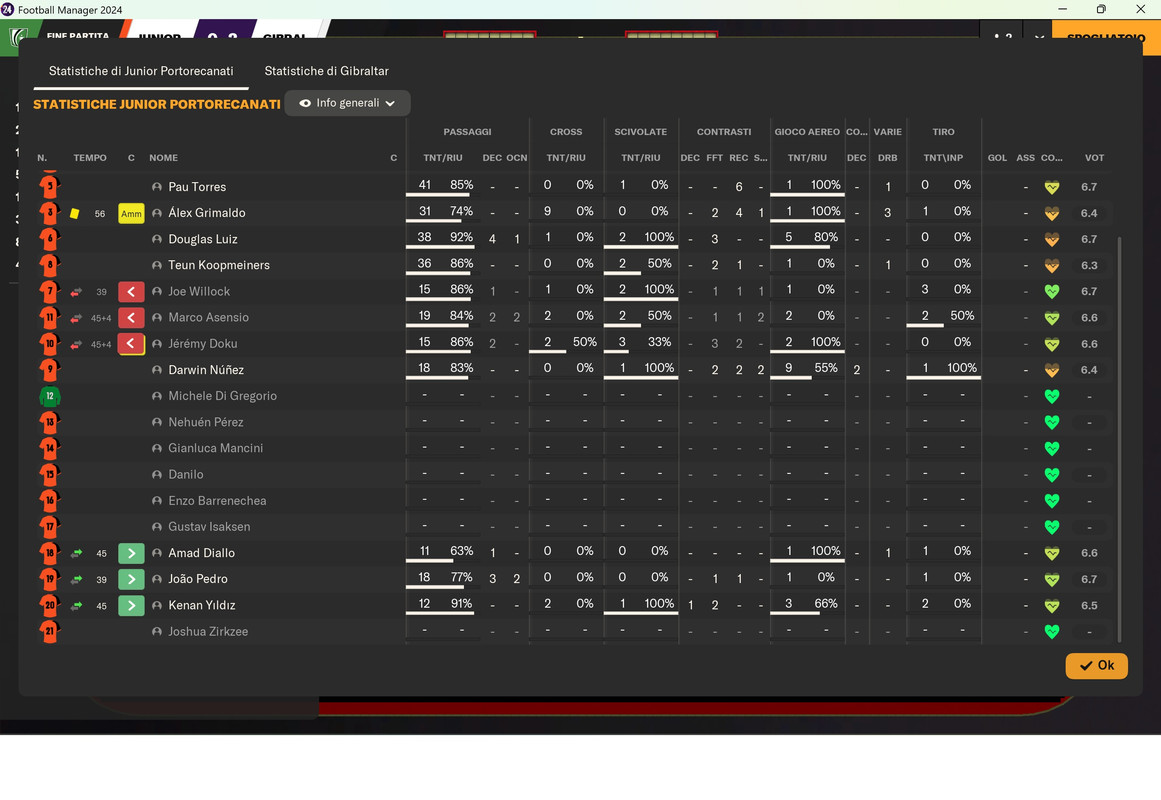Open Enzo Barrenechea player link
The height and width of the screenshot is (800, 1161).
(217, 501)
